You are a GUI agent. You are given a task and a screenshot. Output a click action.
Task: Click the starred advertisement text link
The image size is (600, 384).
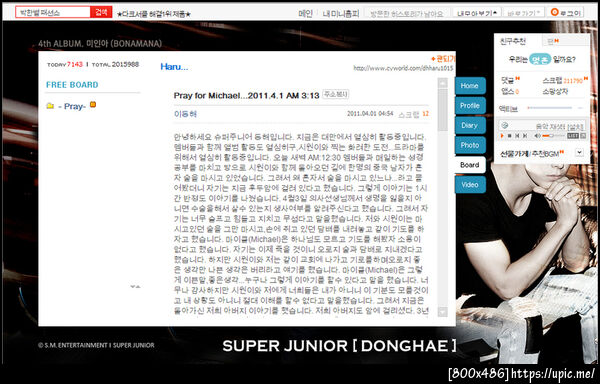click(x=154, y=14)
